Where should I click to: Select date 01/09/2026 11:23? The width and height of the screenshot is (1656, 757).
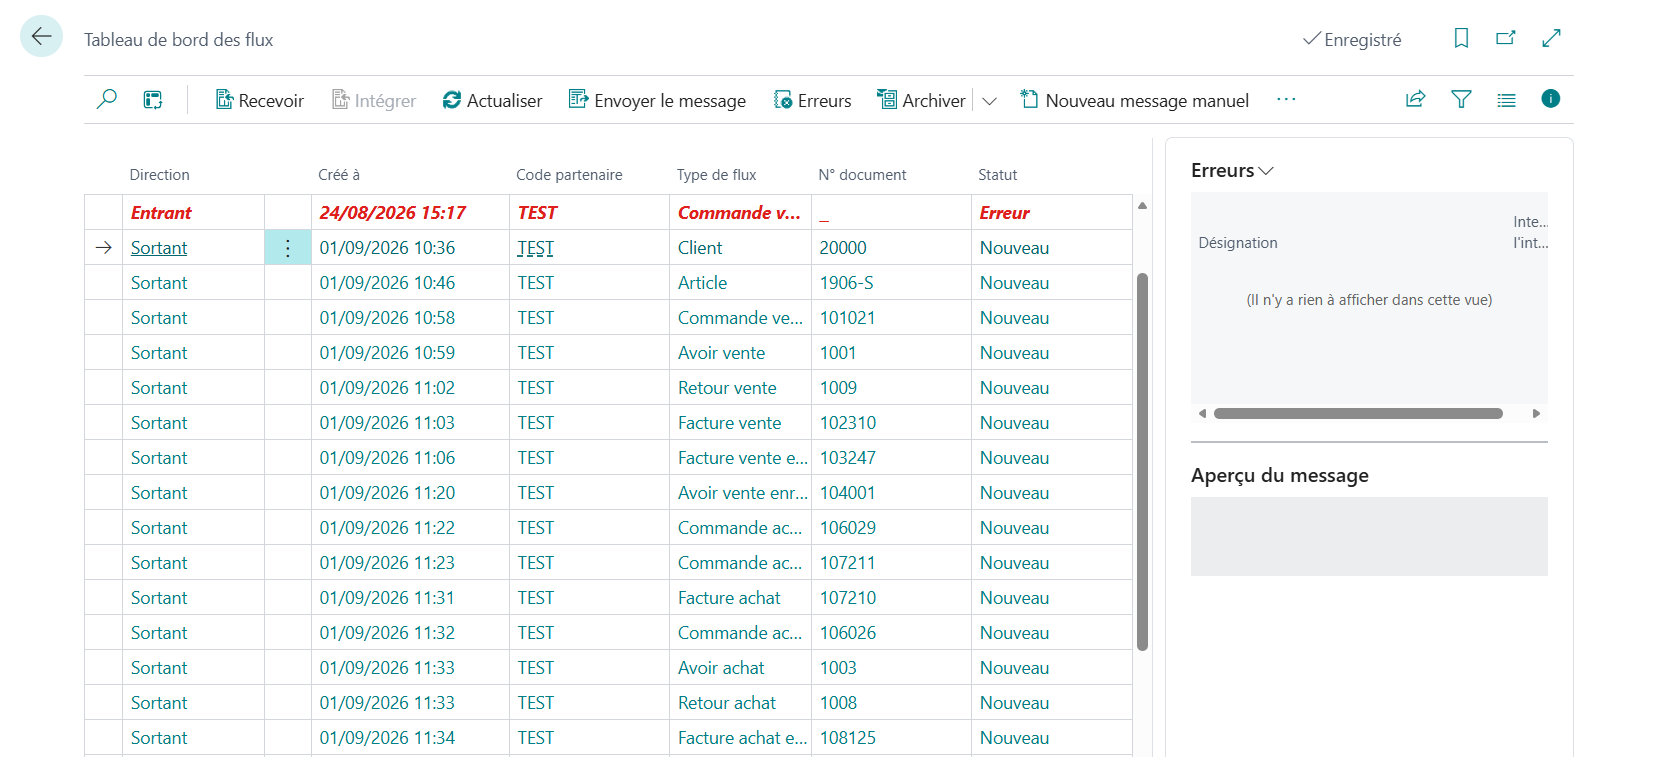[387, 563]
